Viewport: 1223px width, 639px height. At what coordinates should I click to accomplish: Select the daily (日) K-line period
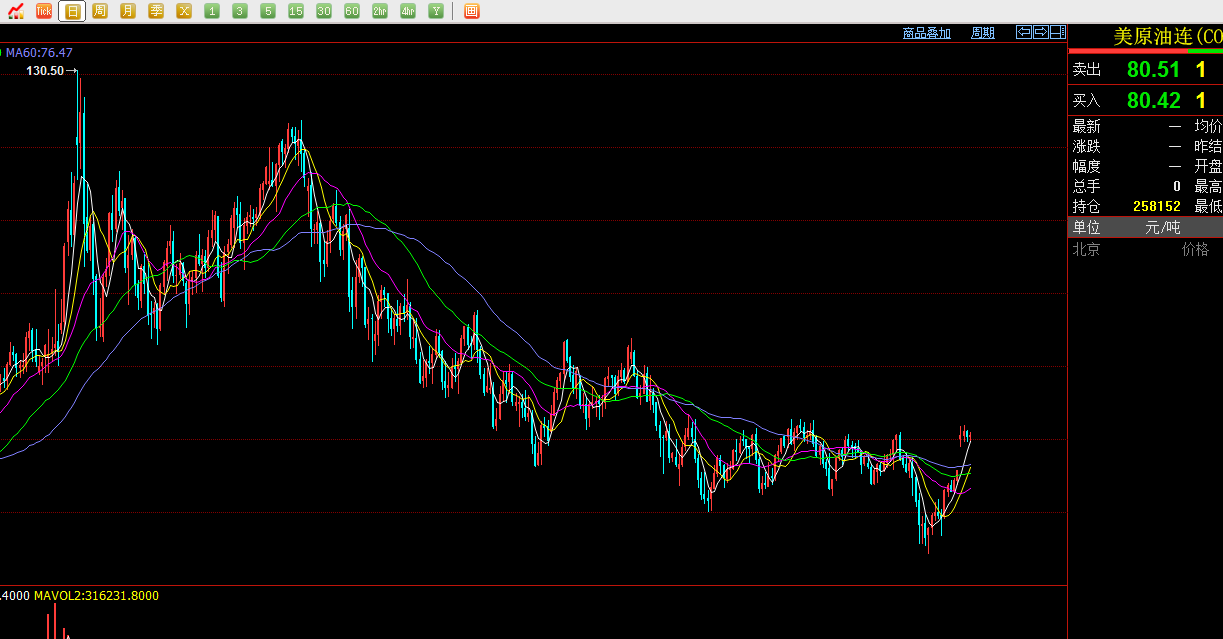pyautogui.click(x=72, y=11)
